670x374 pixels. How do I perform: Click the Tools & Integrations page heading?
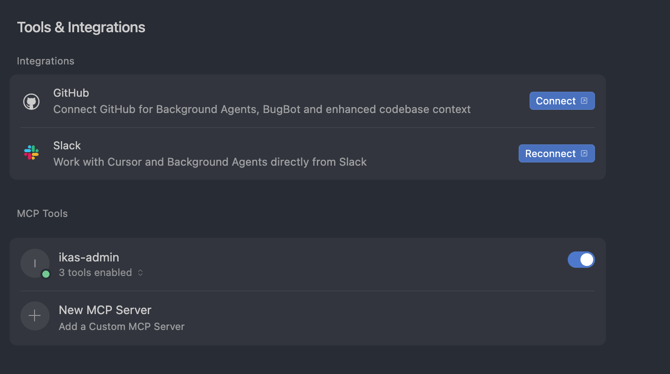[81, 27]
